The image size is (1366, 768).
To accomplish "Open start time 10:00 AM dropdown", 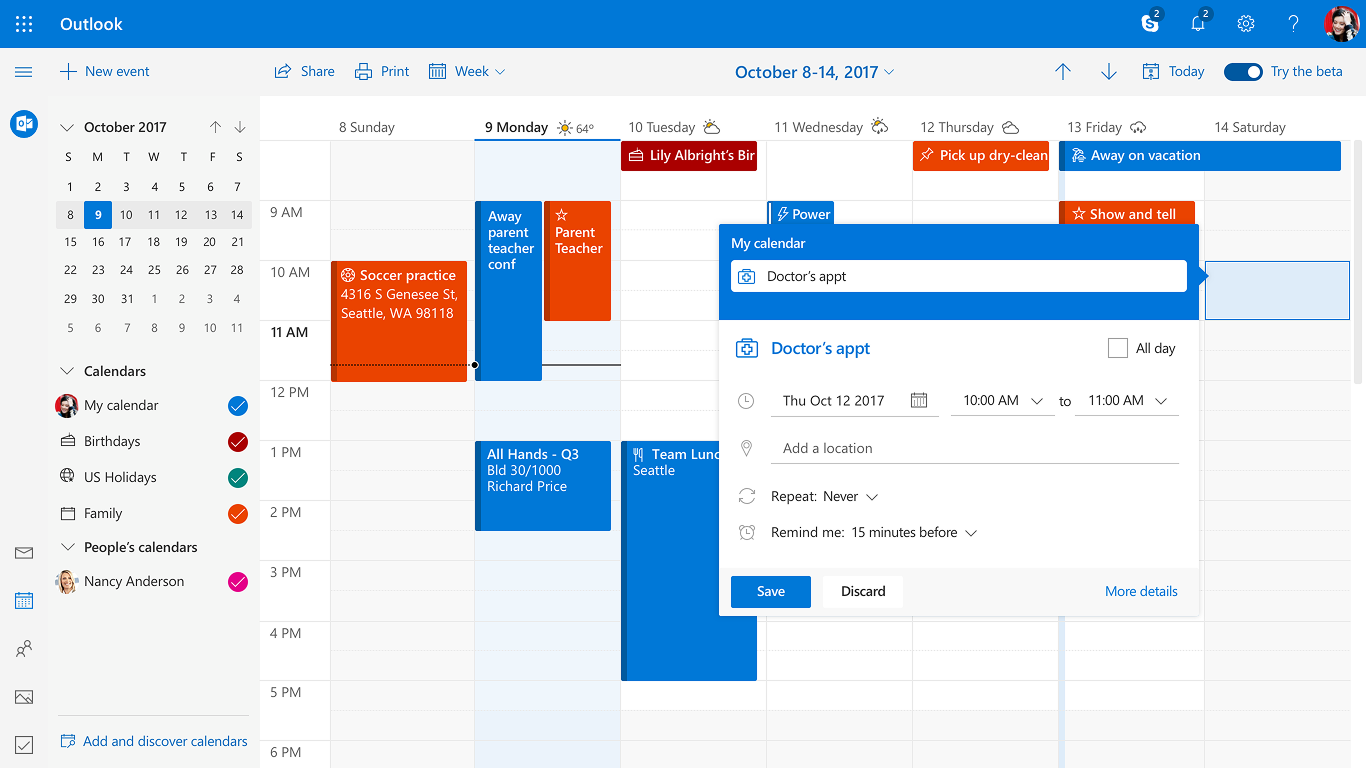I will (x=1003, y=401).
